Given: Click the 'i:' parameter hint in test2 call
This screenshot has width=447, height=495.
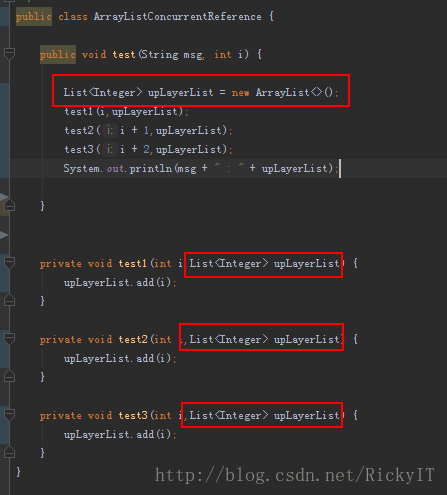Looking at the screenshot, I should 110,130.
